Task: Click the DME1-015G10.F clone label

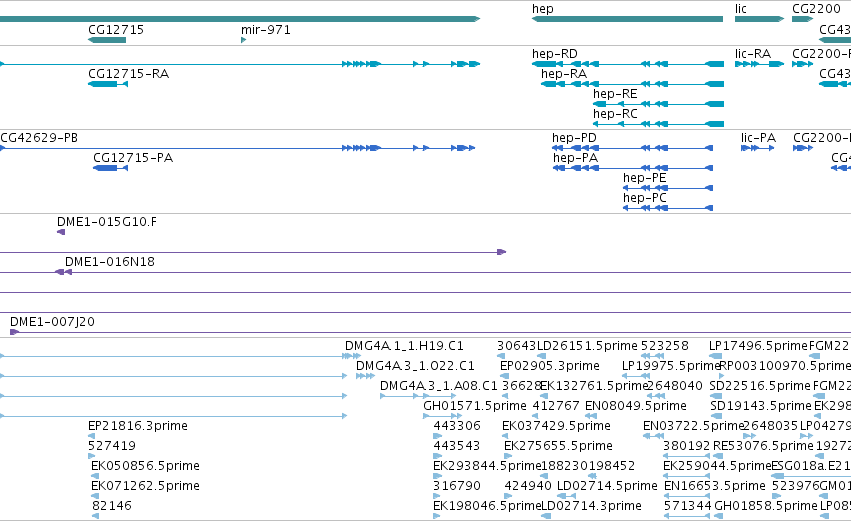Action: click(x=107, y=221)
